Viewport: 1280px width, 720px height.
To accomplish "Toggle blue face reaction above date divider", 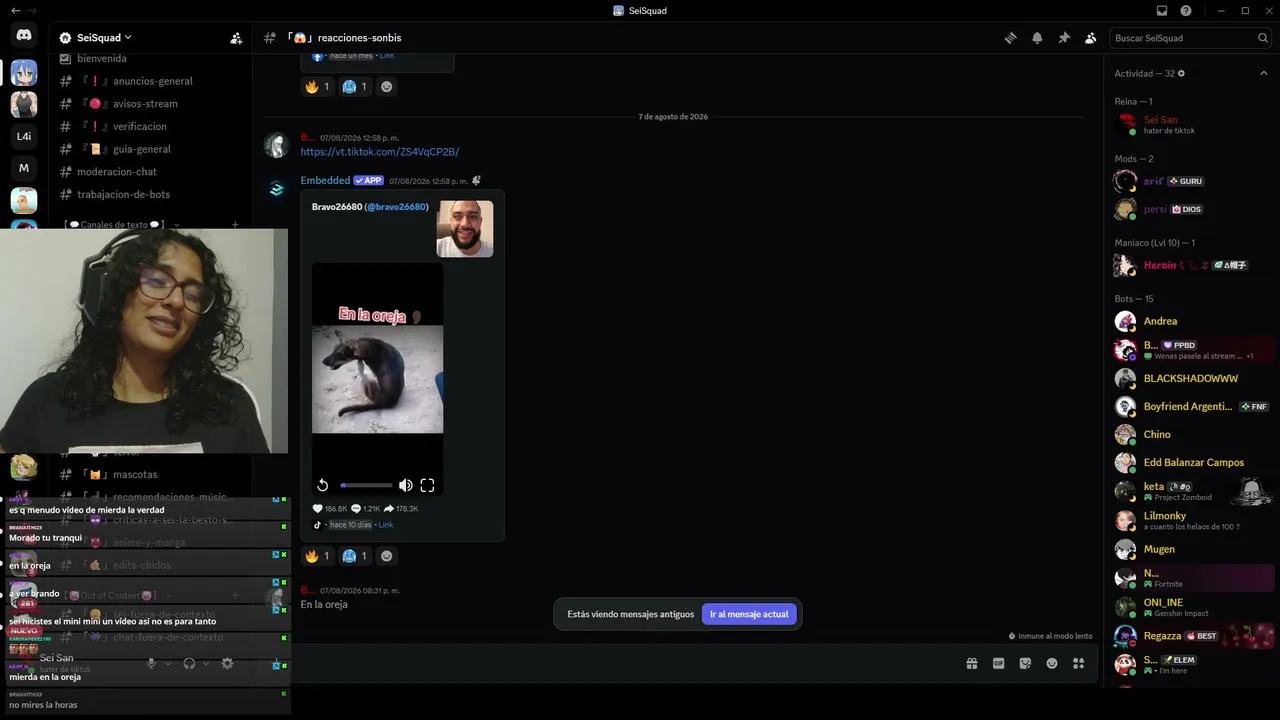I will 354,86.
